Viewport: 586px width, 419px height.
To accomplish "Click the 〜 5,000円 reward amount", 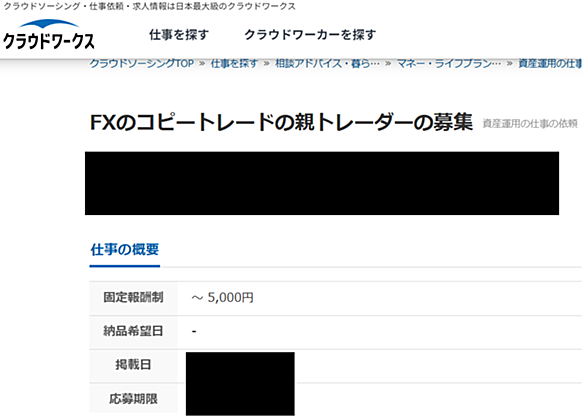I will tap(222, 298).
